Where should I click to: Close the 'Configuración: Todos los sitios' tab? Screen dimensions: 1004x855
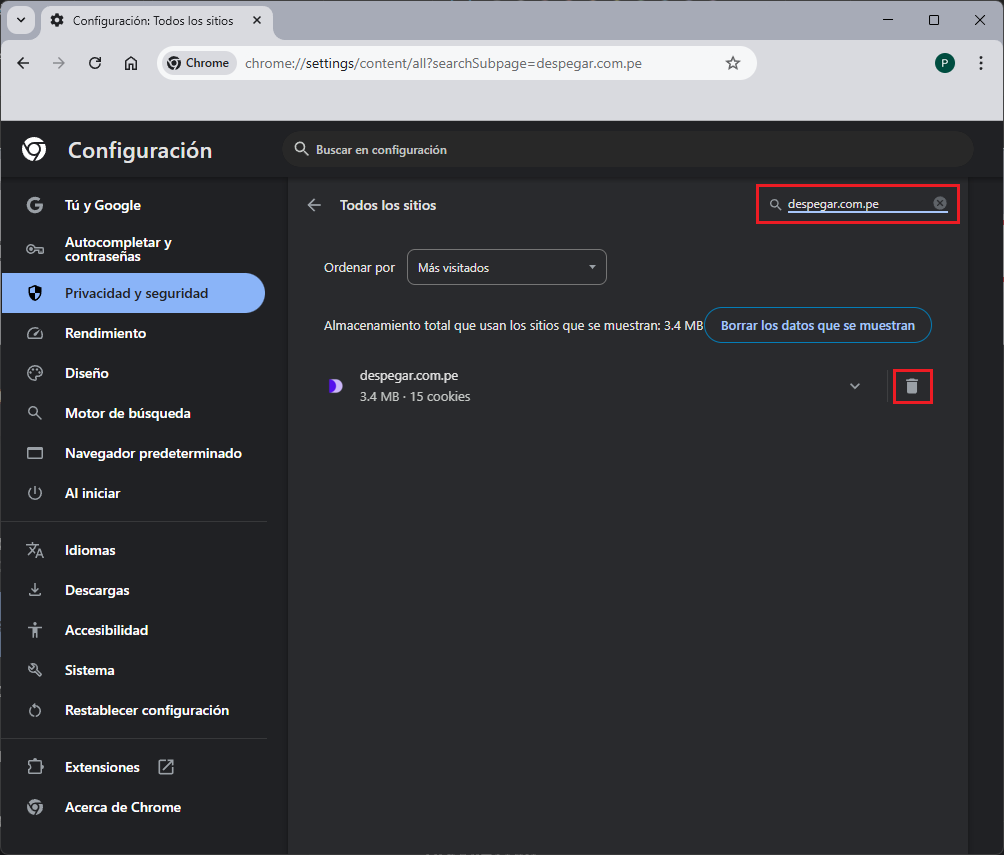257,20
